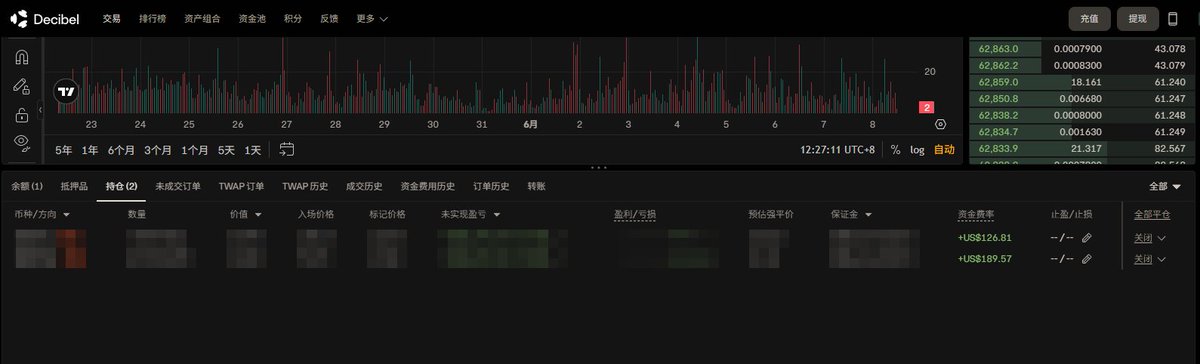Open go-to-date calendar icon
This screenshot has height=364, width=1200.
[x=287, y=149]
